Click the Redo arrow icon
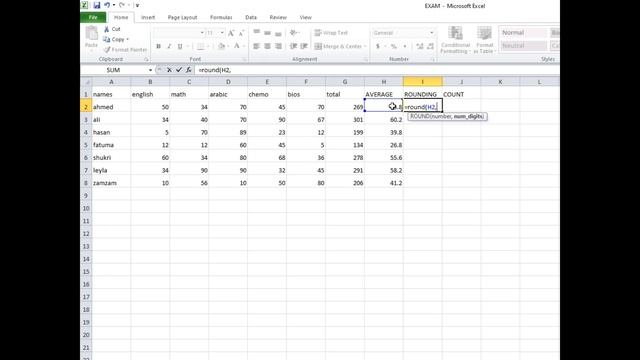 pos(122,5)
